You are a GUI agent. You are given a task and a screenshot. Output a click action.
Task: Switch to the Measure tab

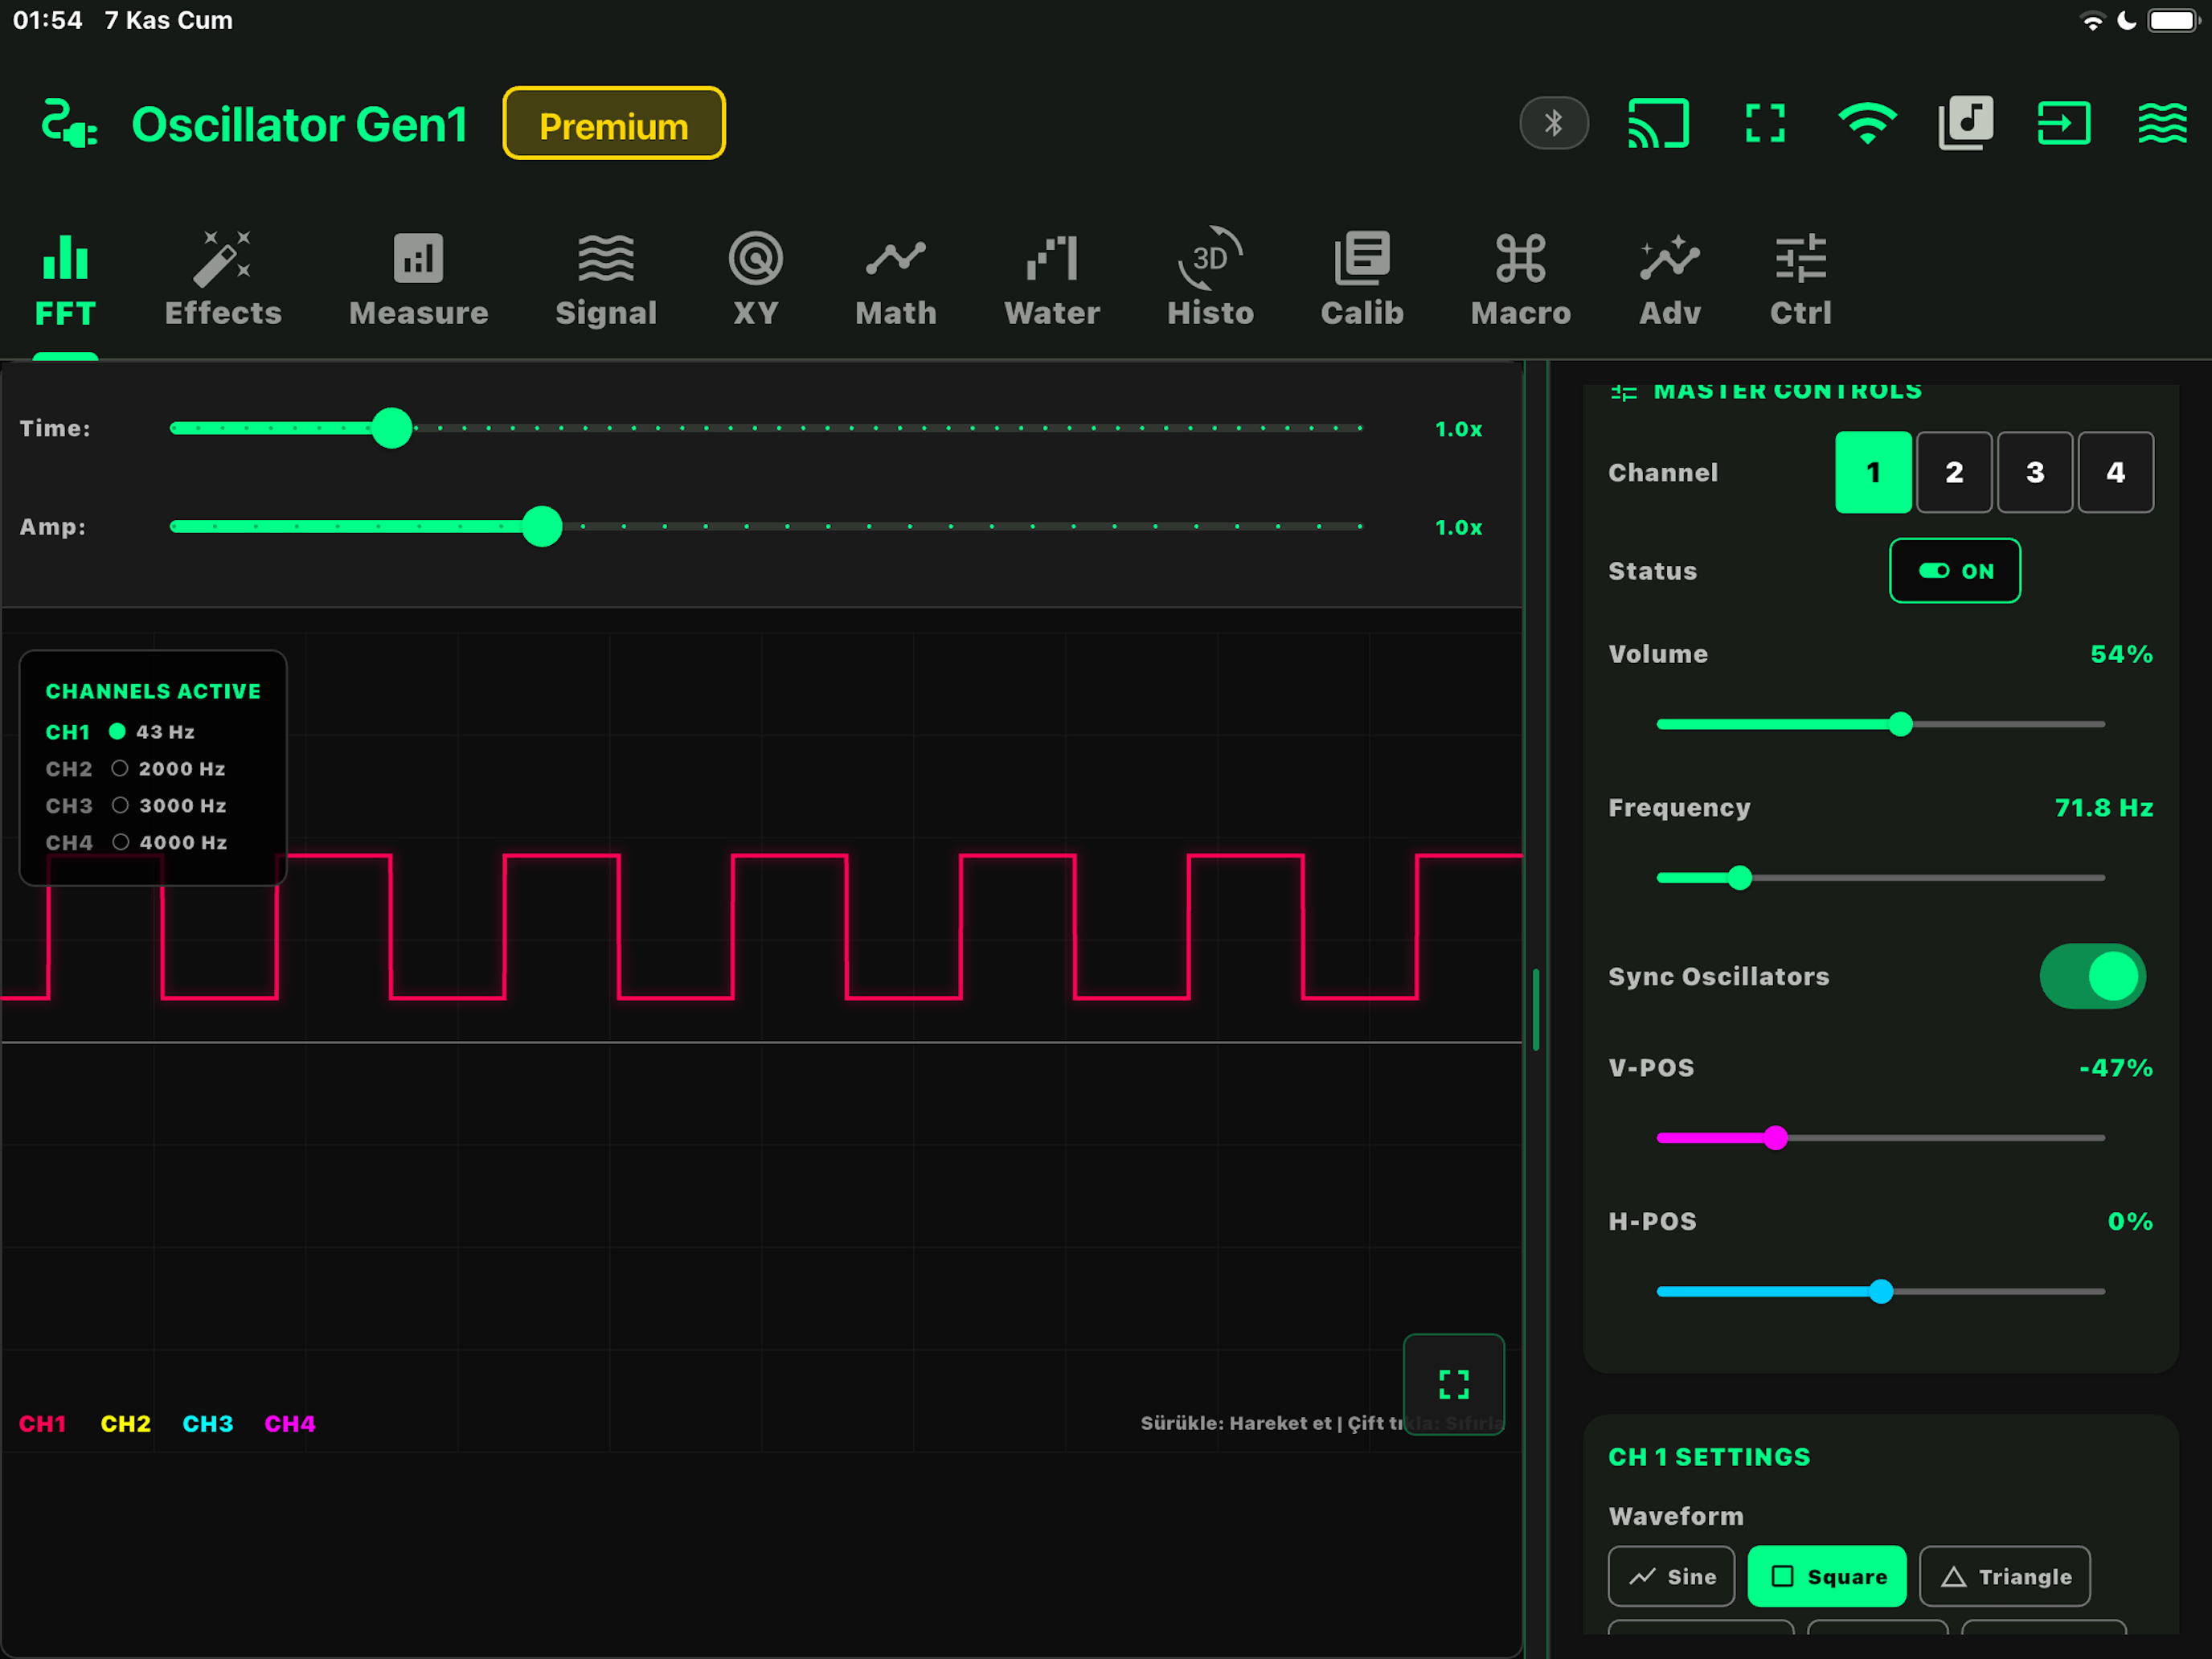pos(418,280)
